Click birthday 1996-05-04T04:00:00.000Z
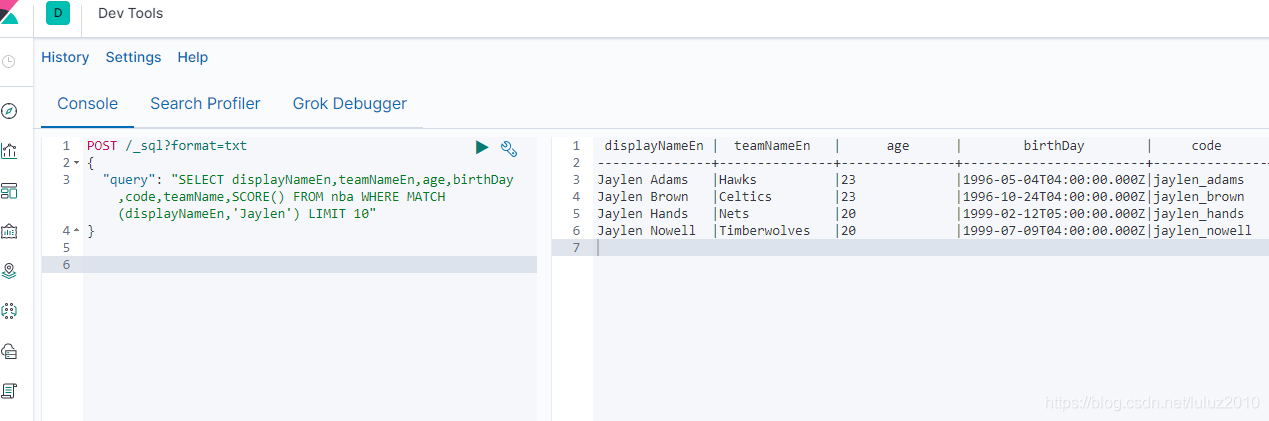The image size is (1269, 421). 1054,180
